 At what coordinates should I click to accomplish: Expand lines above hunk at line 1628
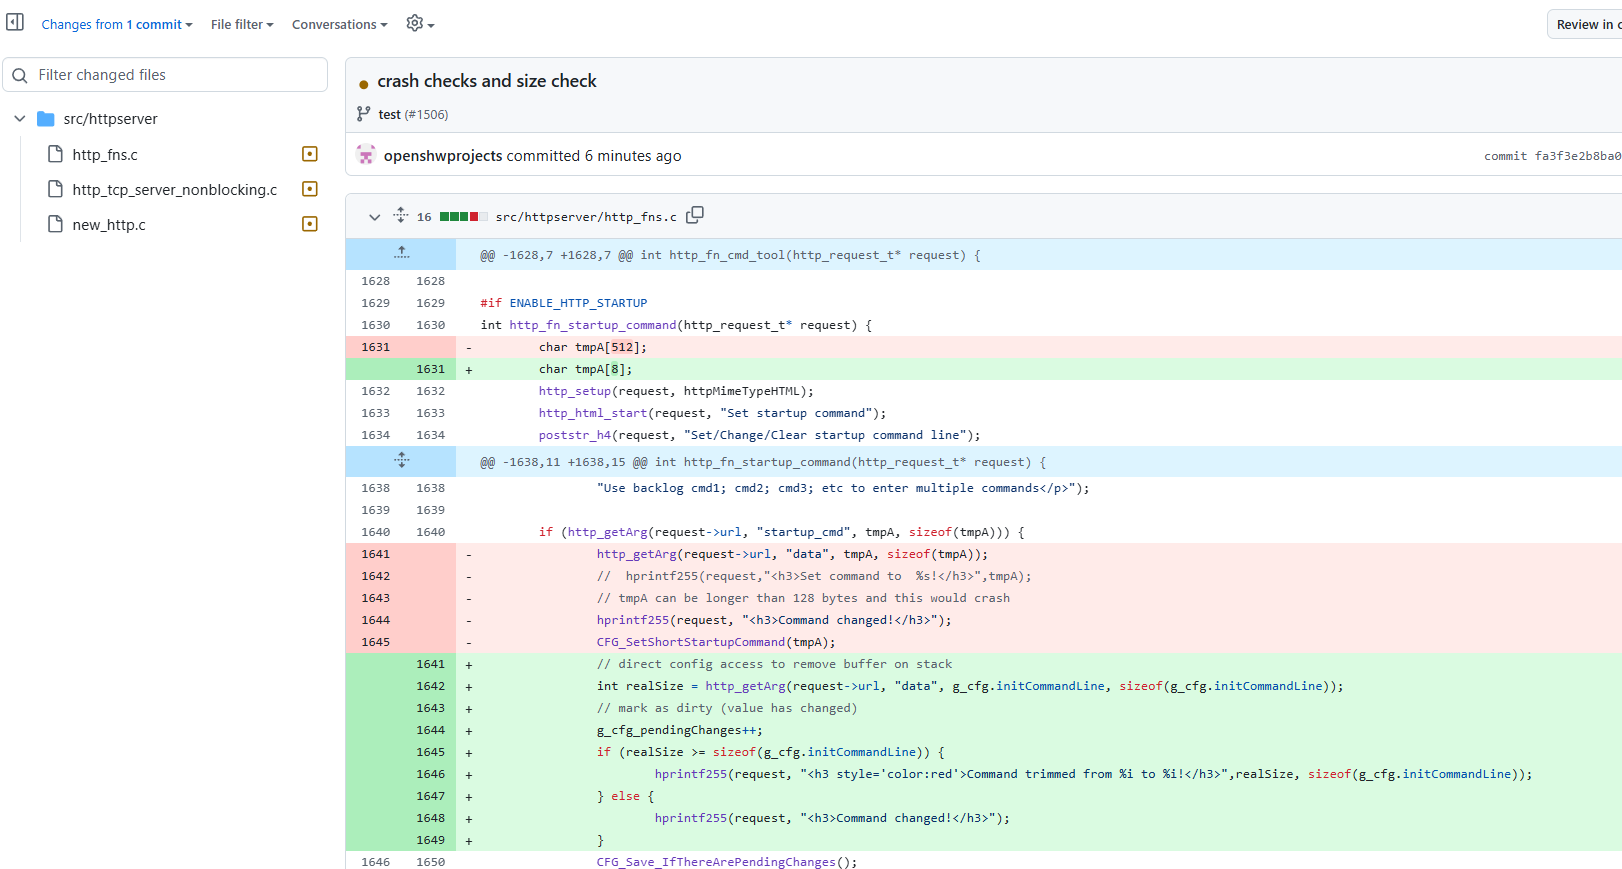coord(401,254)
